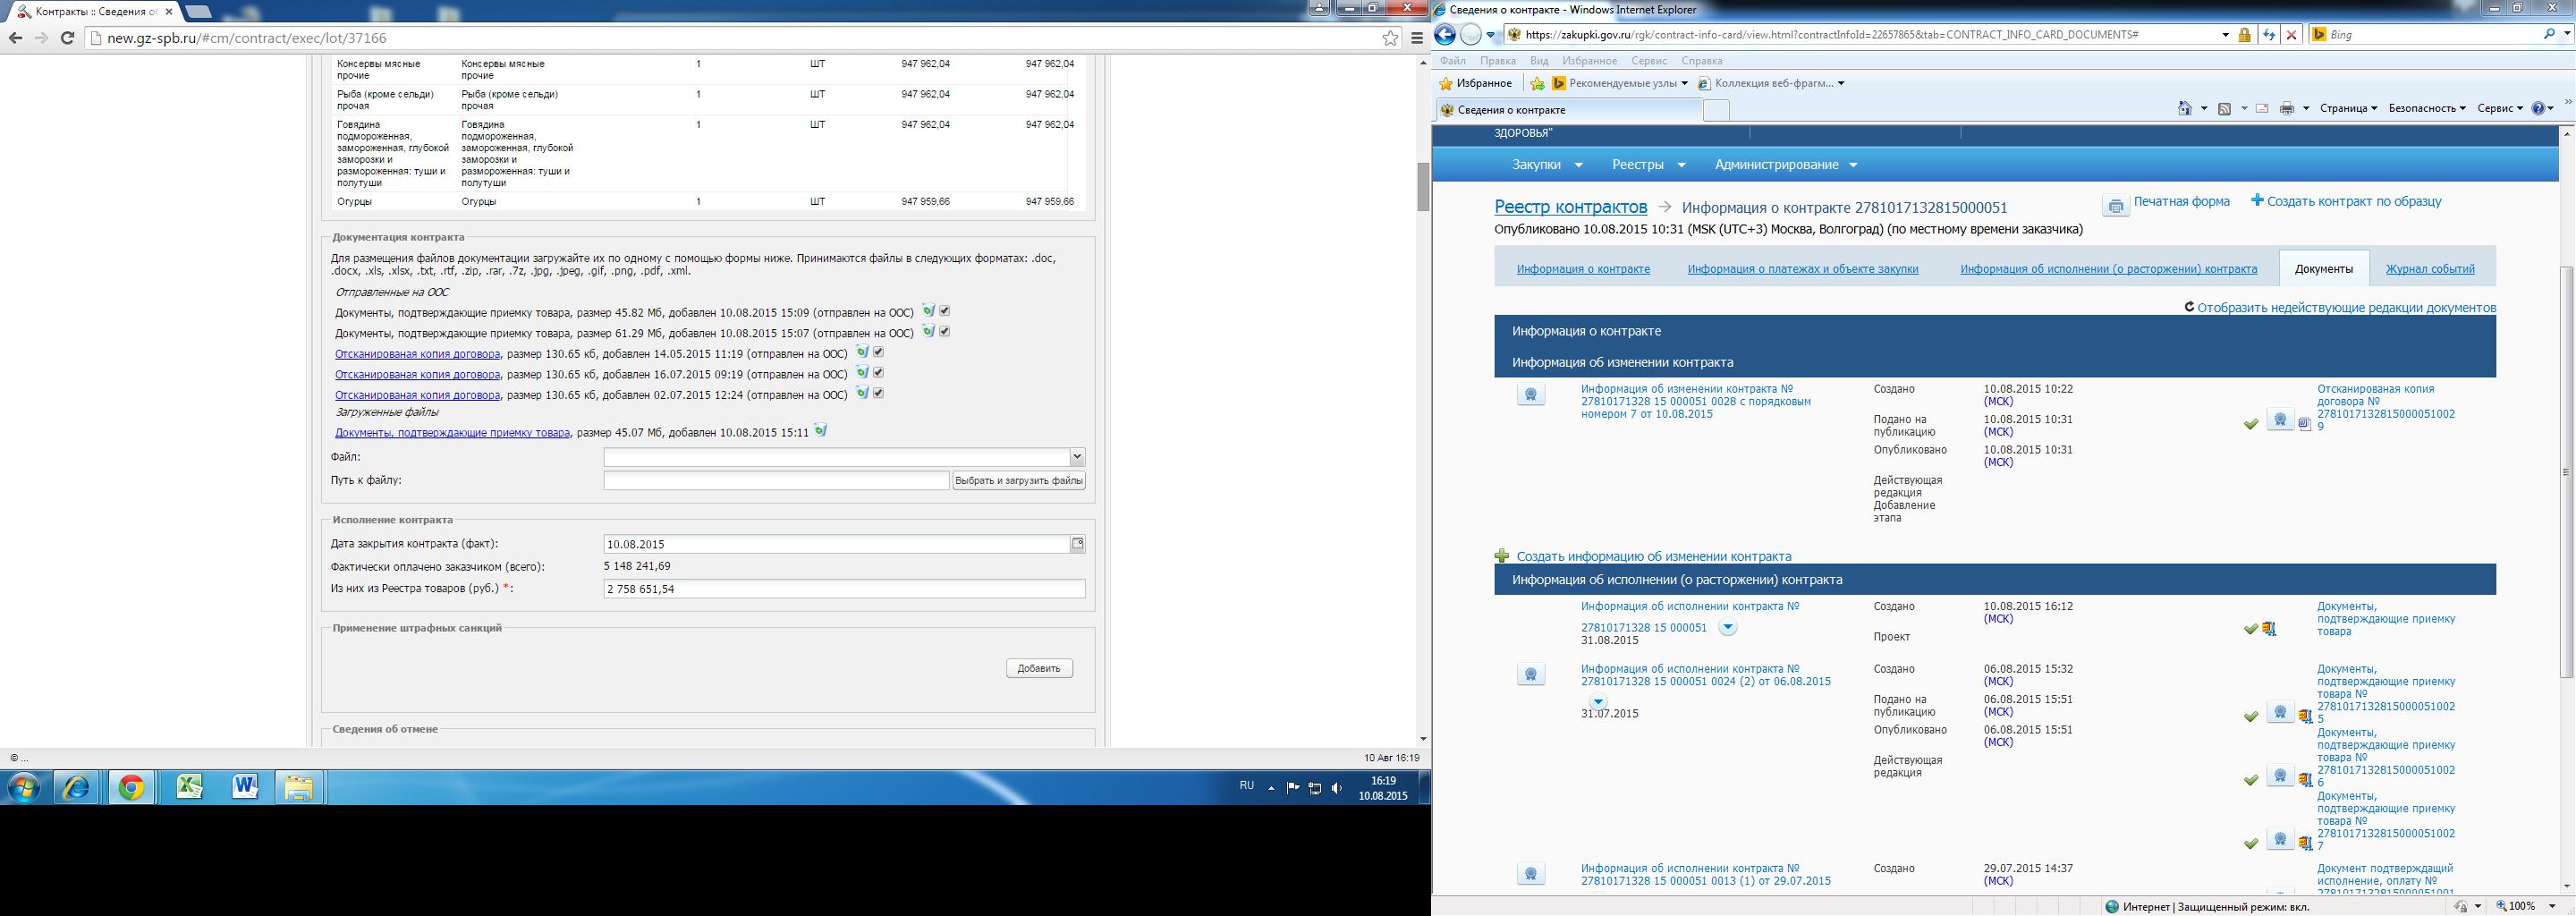Expand the Рекомендуемые узлы favorites dropdown

click(1685, 84)
